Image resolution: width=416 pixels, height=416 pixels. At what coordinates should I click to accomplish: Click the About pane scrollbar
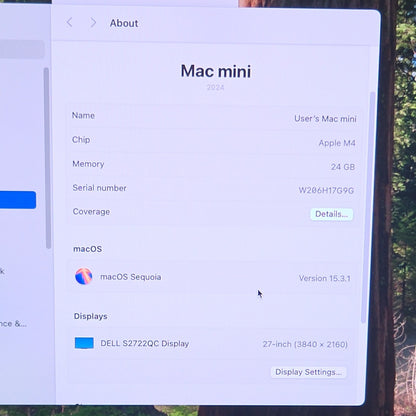tap(367, 207)
